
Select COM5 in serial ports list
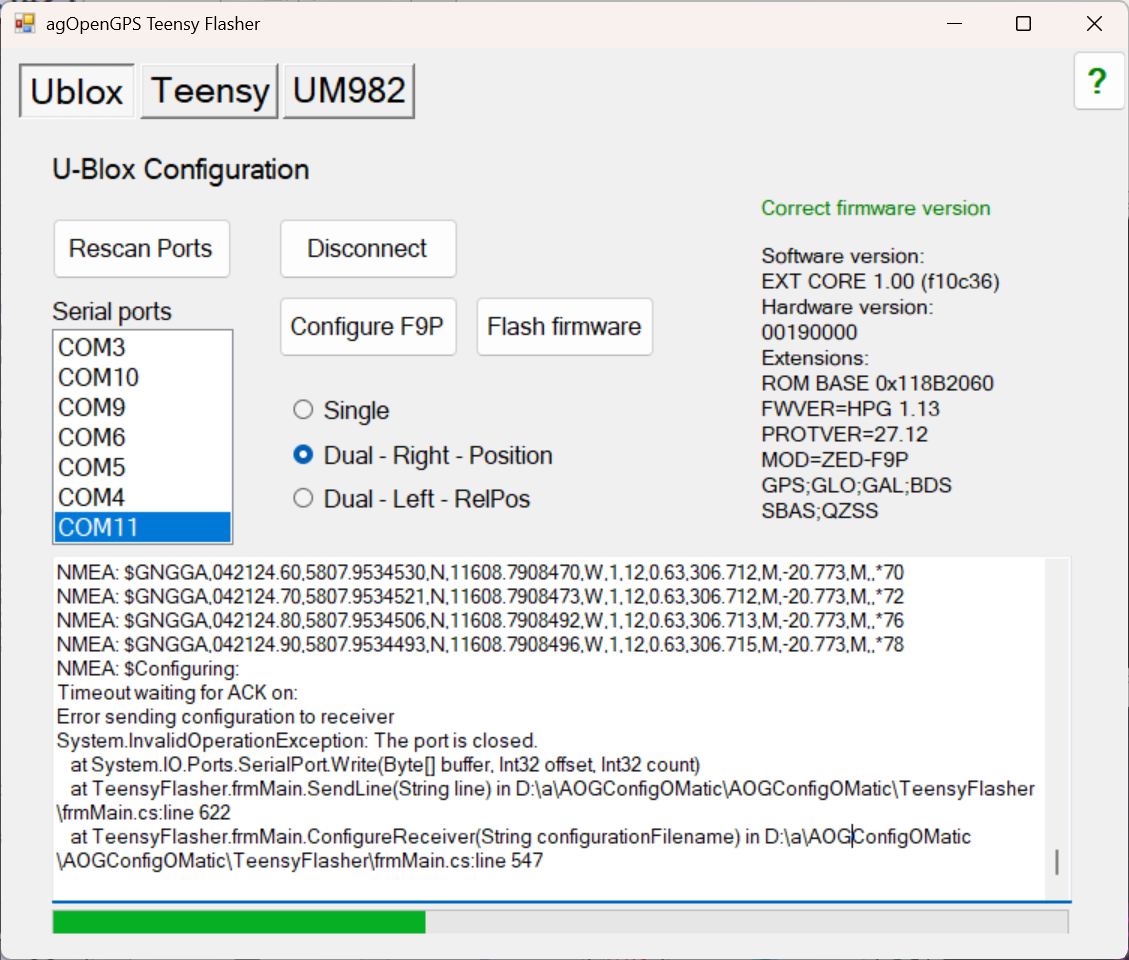143,467
